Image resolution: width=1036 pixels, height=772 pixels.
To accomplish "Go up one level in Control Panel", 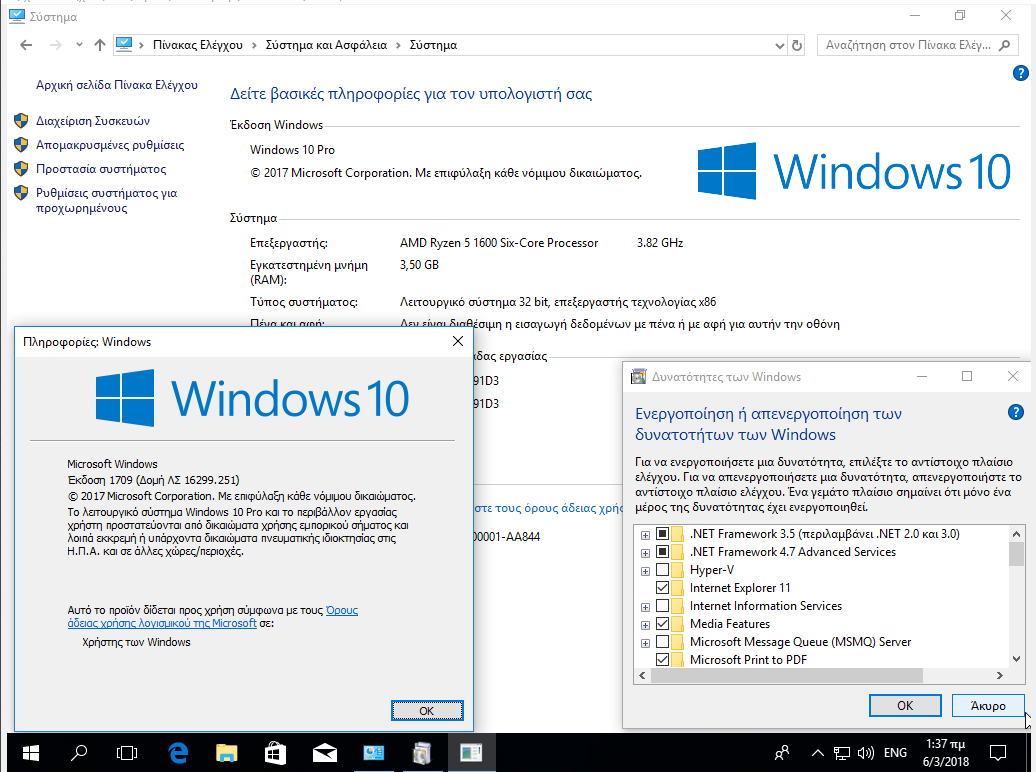I will 100,45.
